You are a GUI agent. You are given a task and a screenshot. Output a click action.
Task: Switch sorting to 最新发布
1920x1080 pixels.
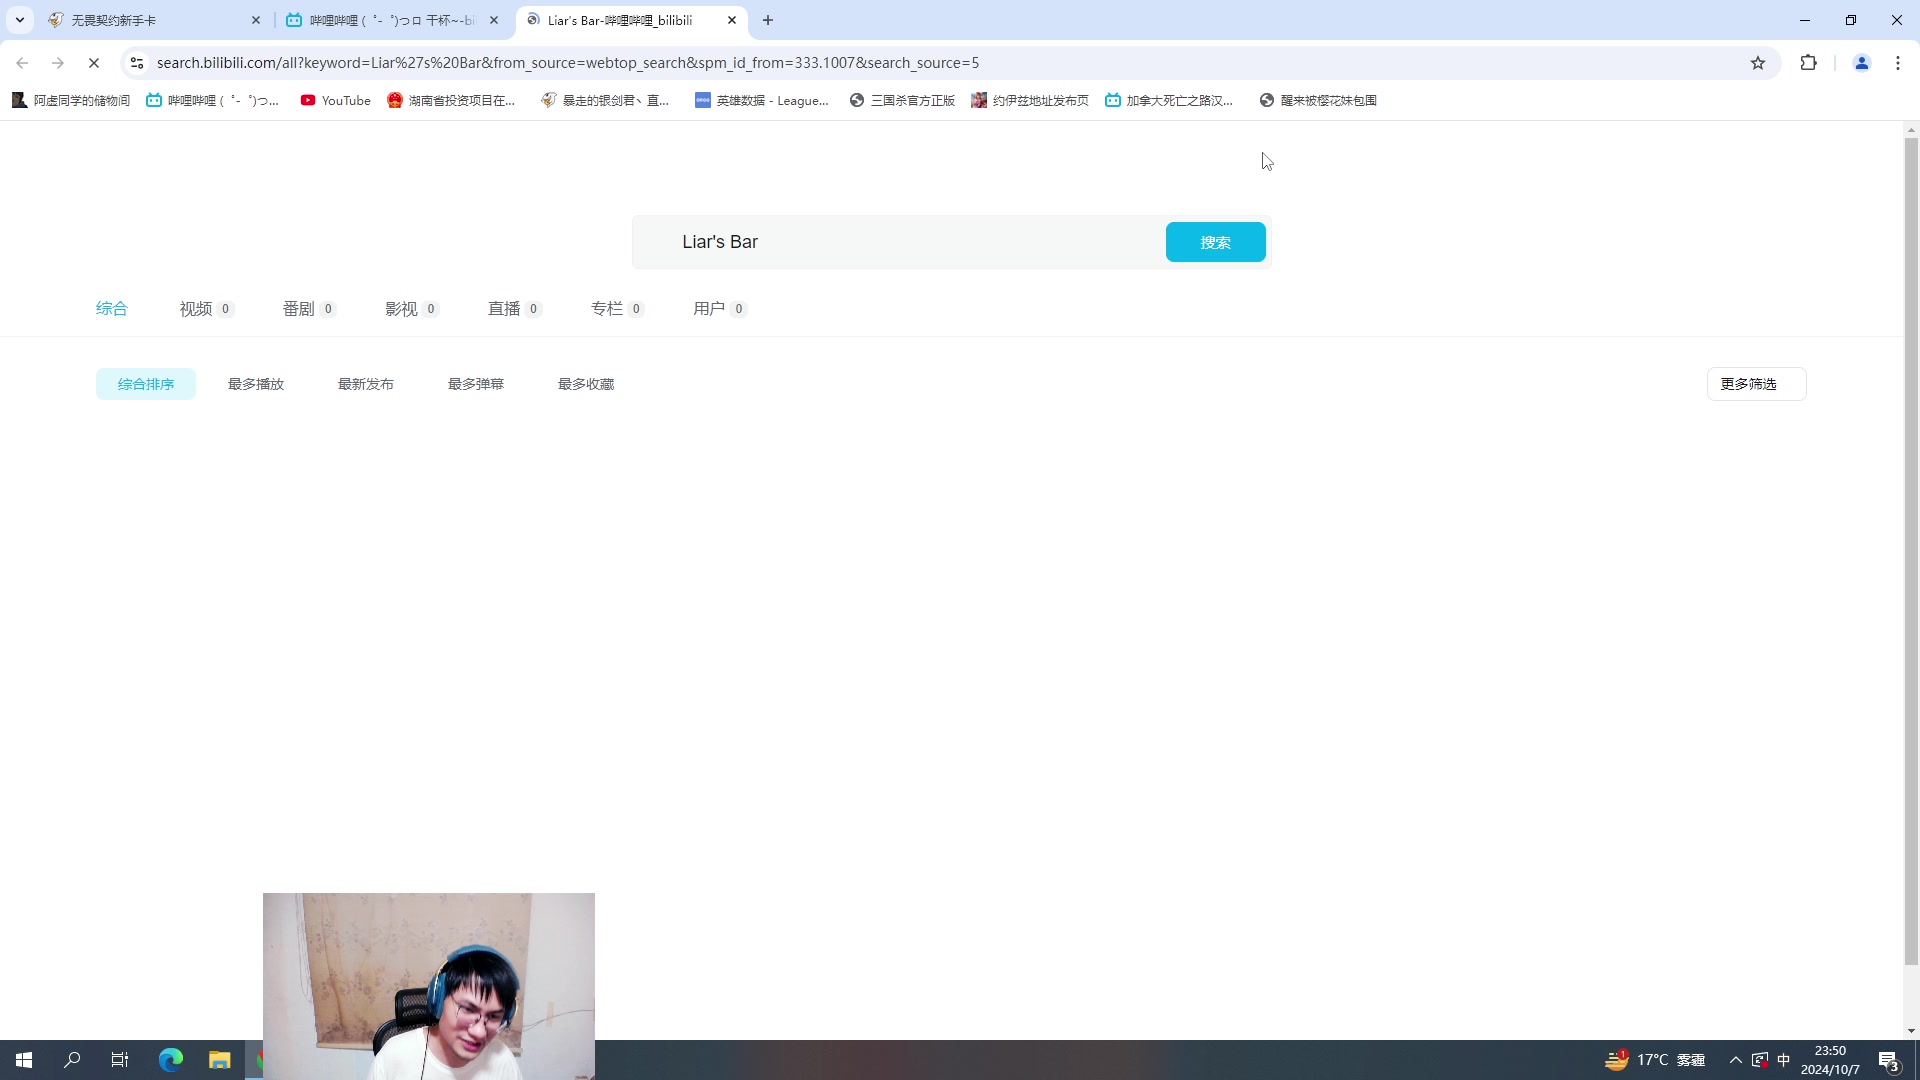[366, 383]
